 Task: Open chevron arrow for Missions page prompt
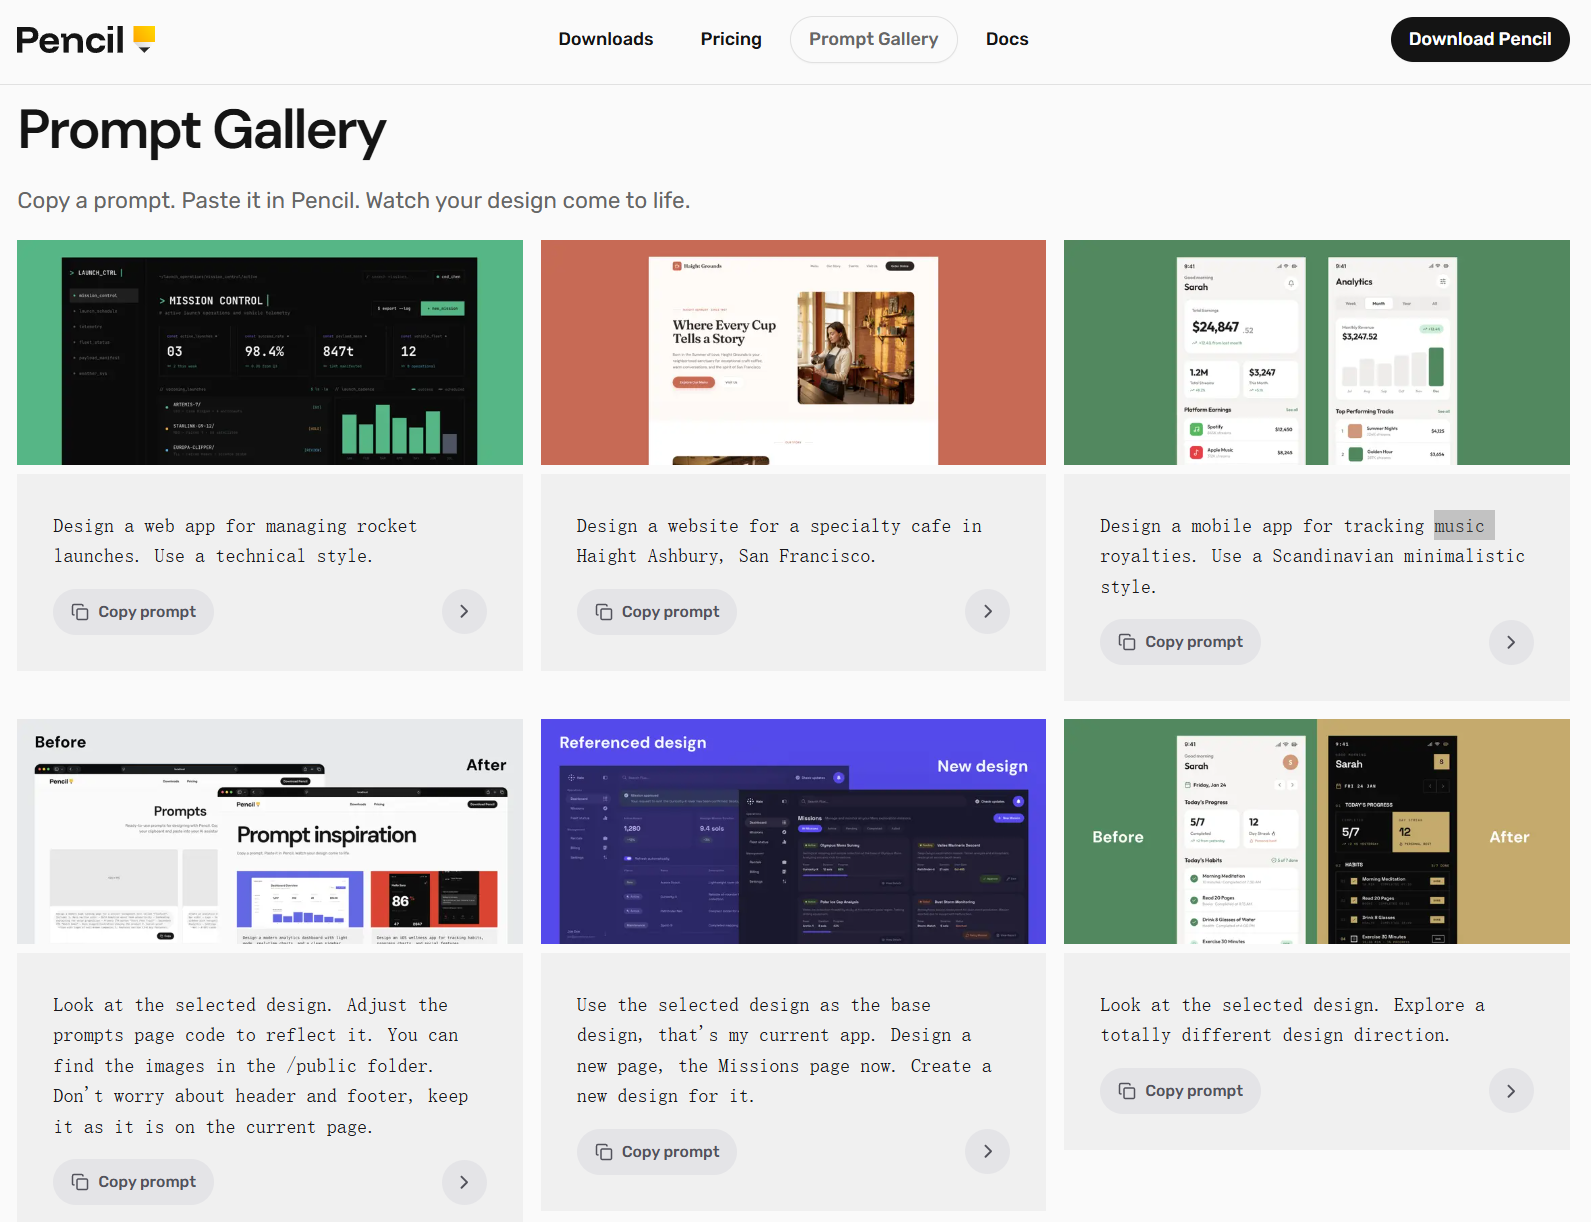pyautogui.click(x=987, y=1152)
